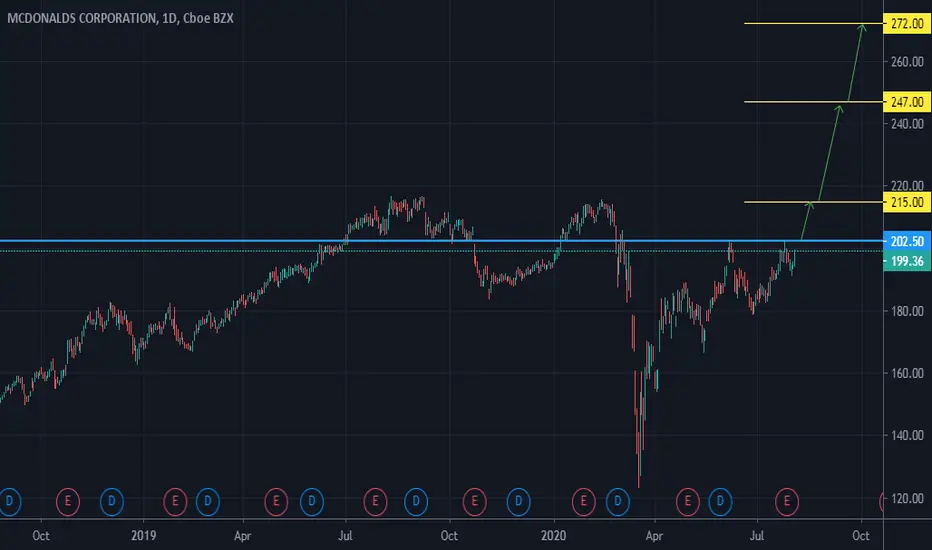Open the dividend marker for early September 2019
Viewport: 932px width, 550px height.
[x=415, y=502]
